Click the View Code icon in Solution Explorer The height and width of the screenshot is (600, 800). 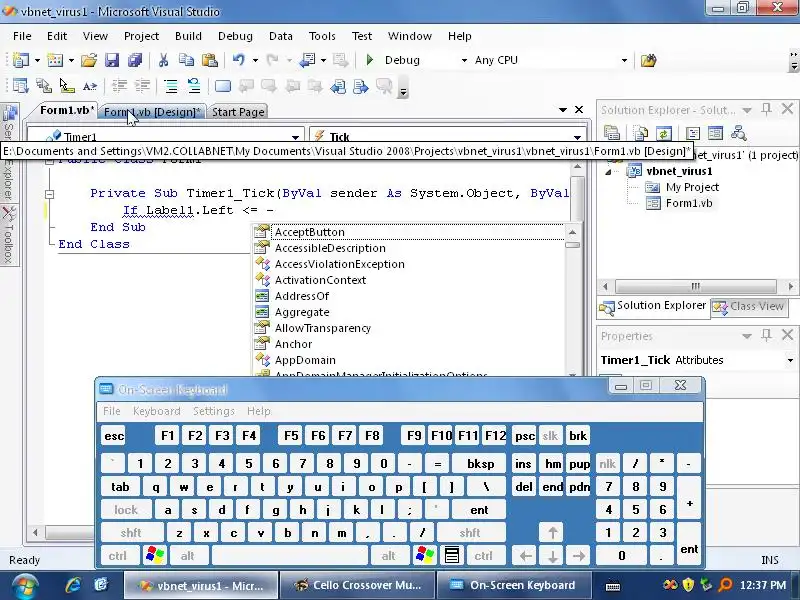tap(693, 134)
